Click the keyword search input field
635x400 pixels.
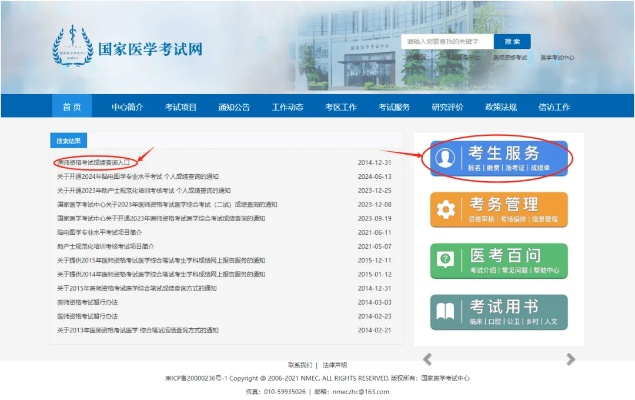coord(446,42)
